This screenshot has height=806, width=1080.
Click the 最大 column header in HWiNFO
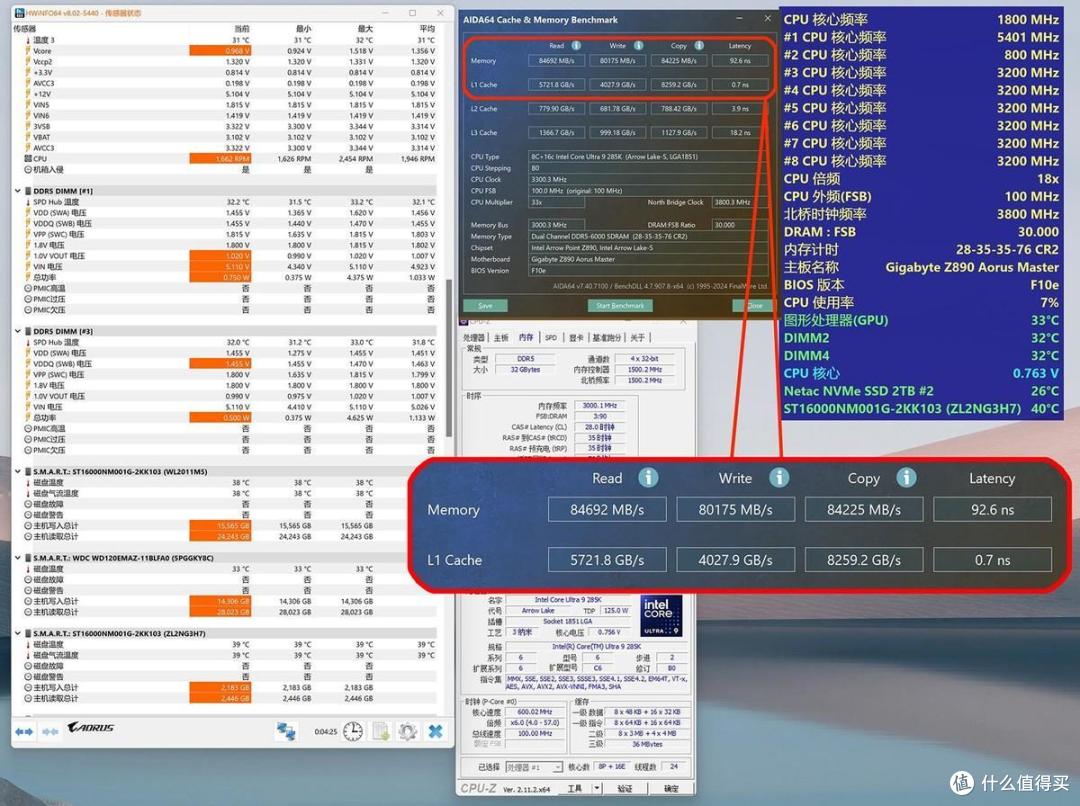point(366,29)
